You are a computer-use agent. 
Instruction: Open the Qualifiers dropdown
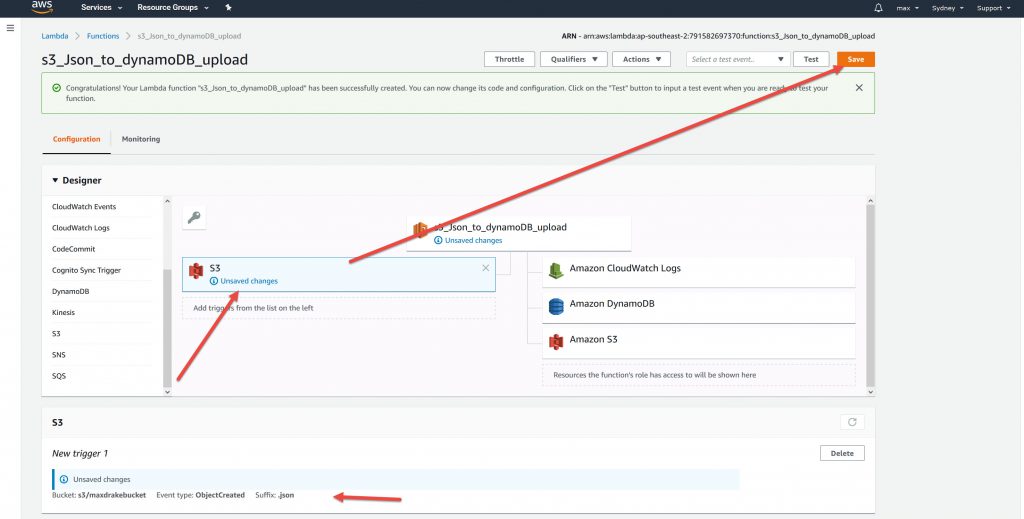573,59
